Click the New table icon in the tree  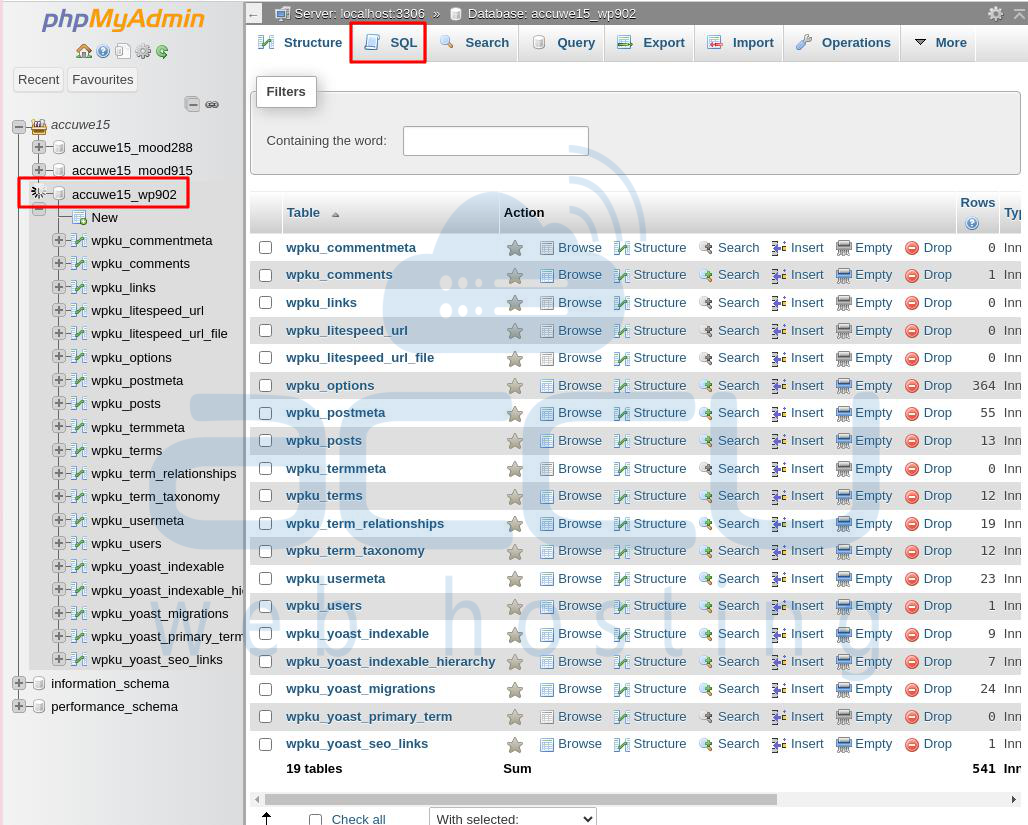coord(79,217)
